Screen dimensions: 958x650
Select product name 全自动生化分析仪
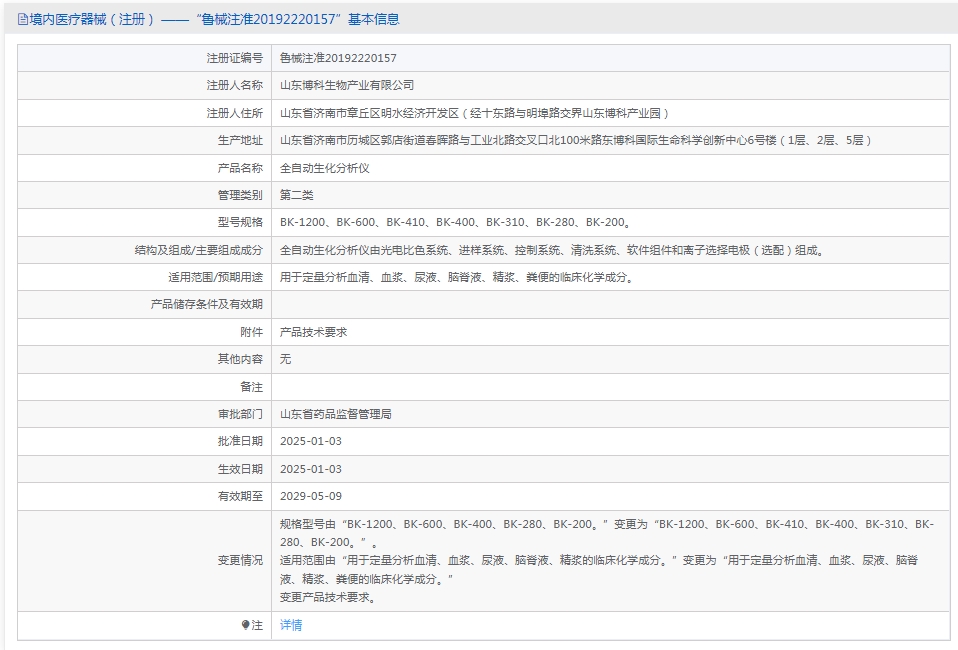pos(325,168)
